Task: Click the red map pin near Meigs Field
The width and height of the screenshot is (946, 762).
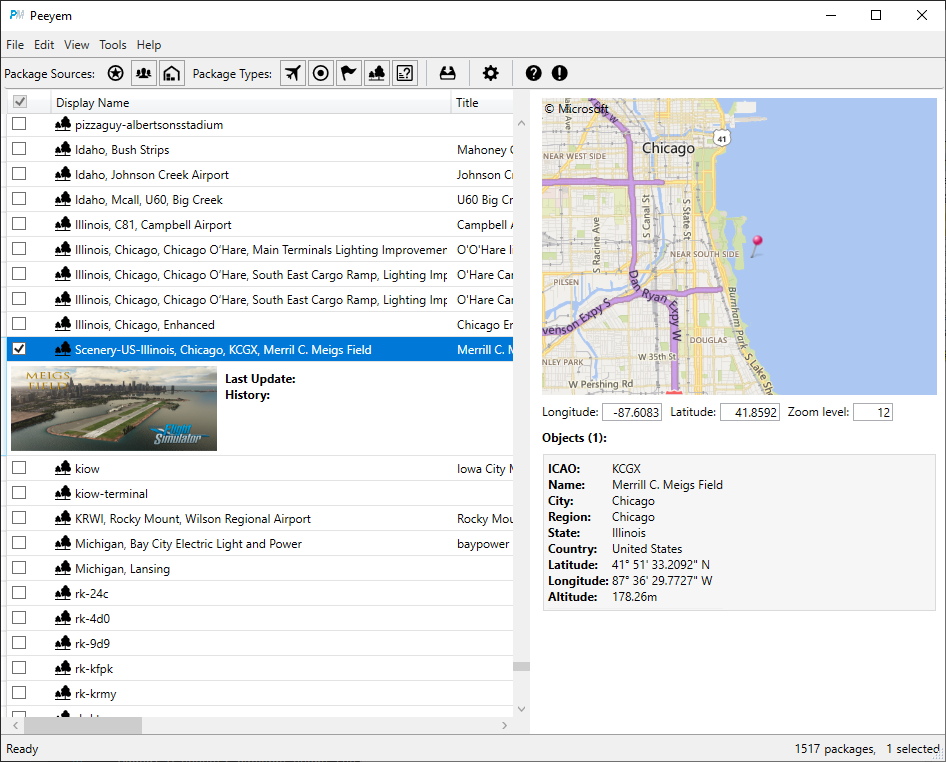Action: tap(757, 246)
